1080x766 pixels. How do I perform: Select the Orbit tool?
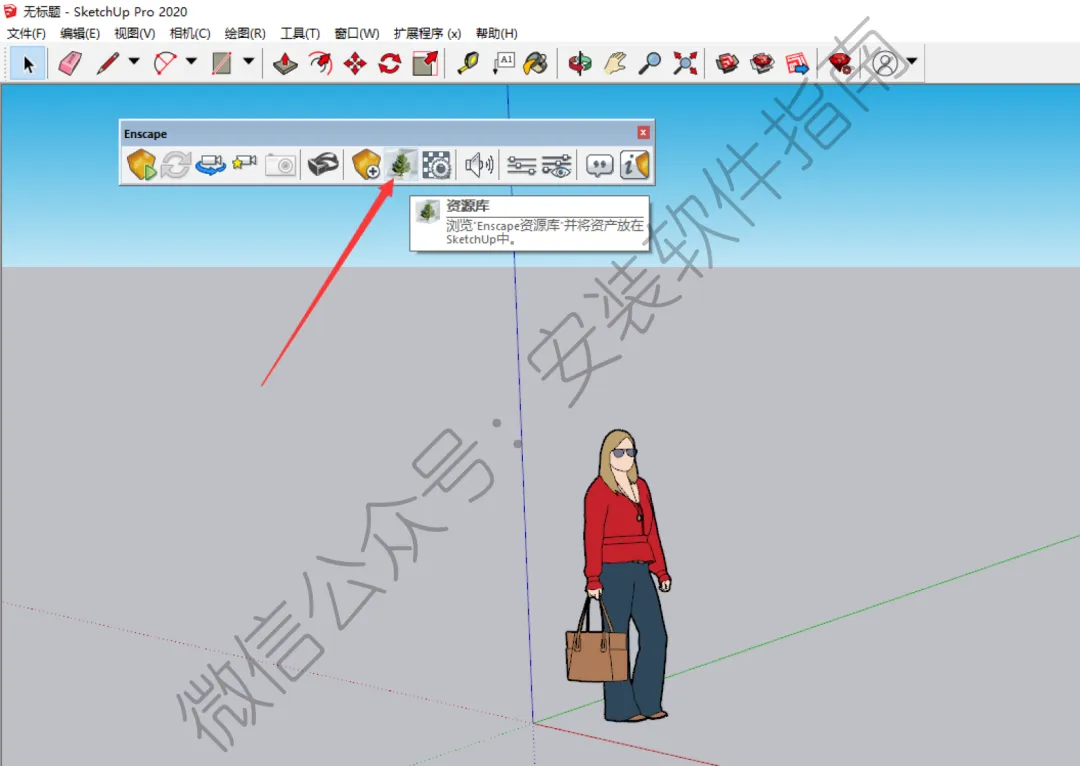point(580,63)
